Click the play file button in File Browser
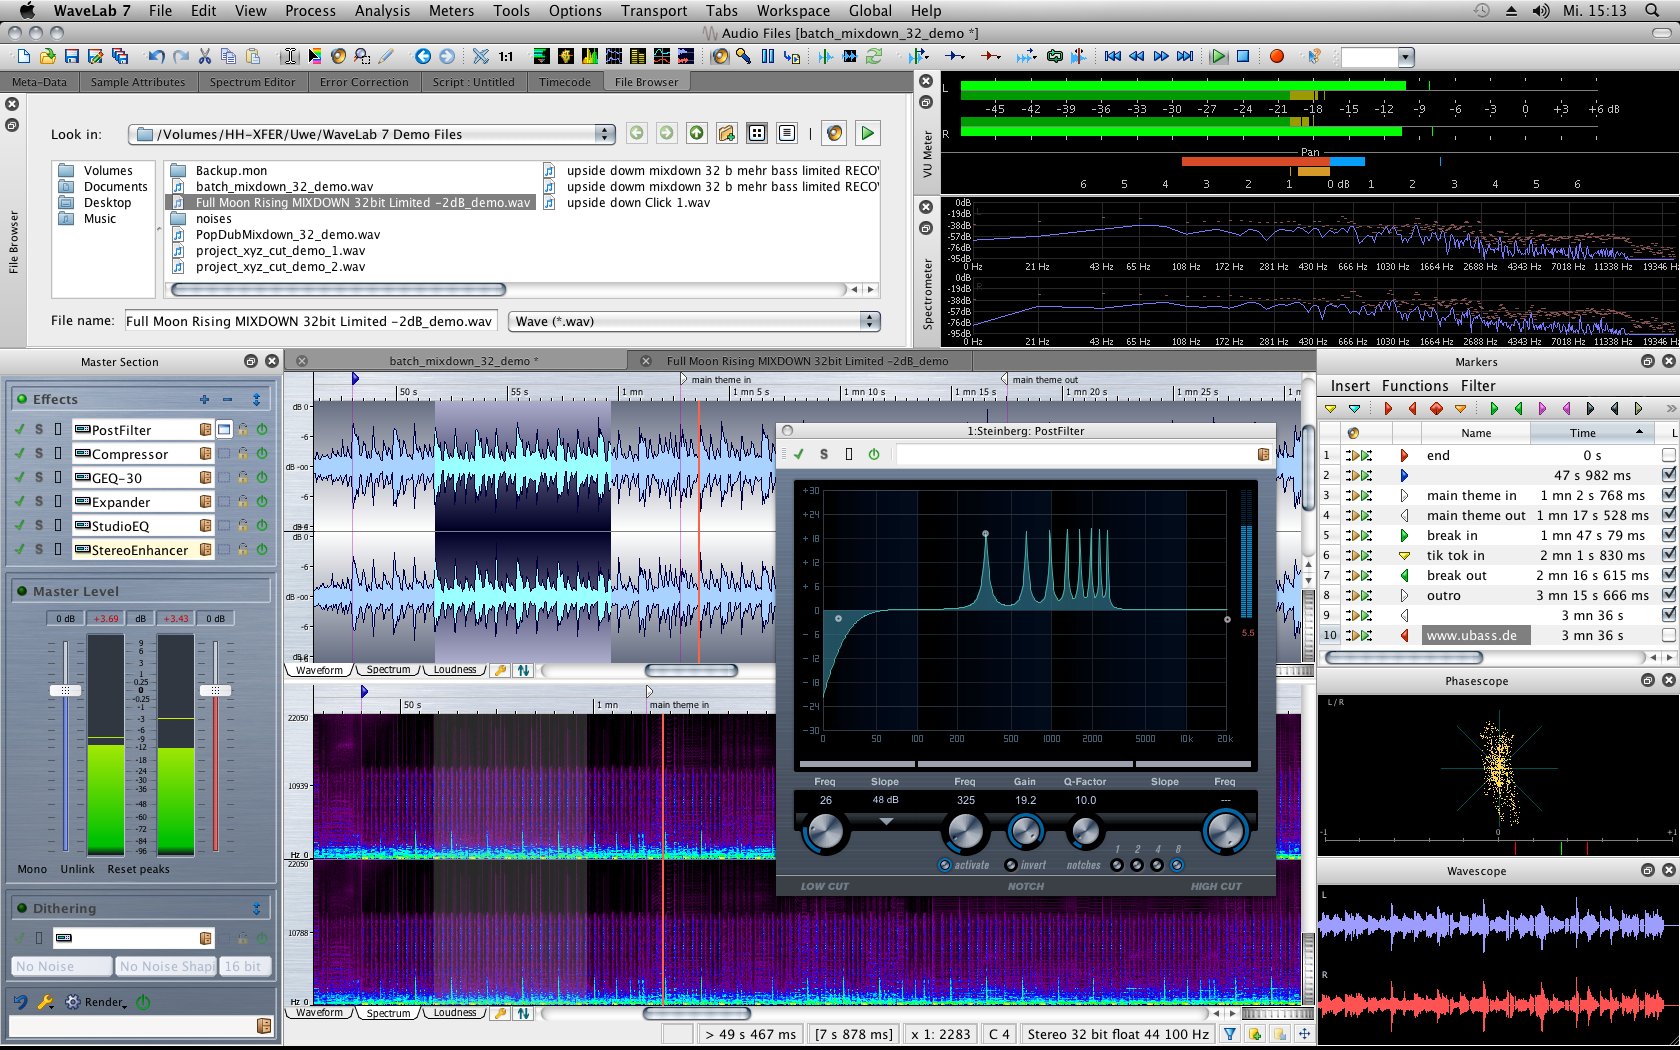The image size is (1680, 1050). pyautogui.click(x=867, y=133)
